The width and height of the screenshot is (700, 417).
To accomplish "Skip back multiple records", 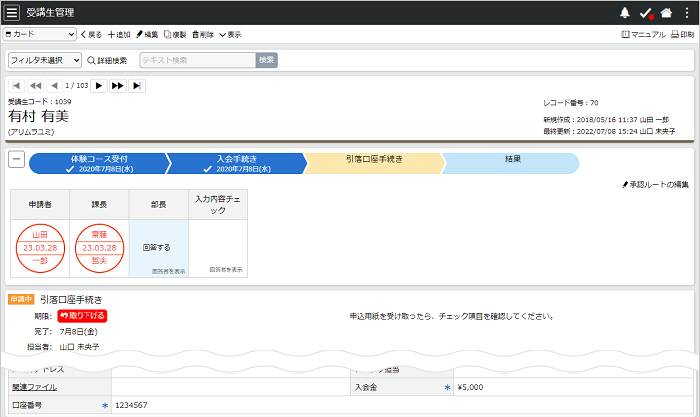I will click(36, 86).
